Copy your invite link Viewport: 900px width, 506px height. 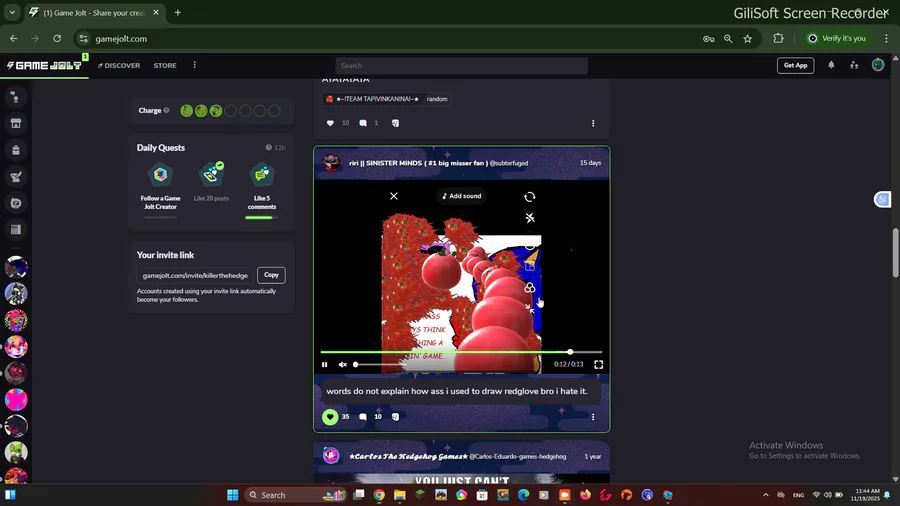[271, 275]
